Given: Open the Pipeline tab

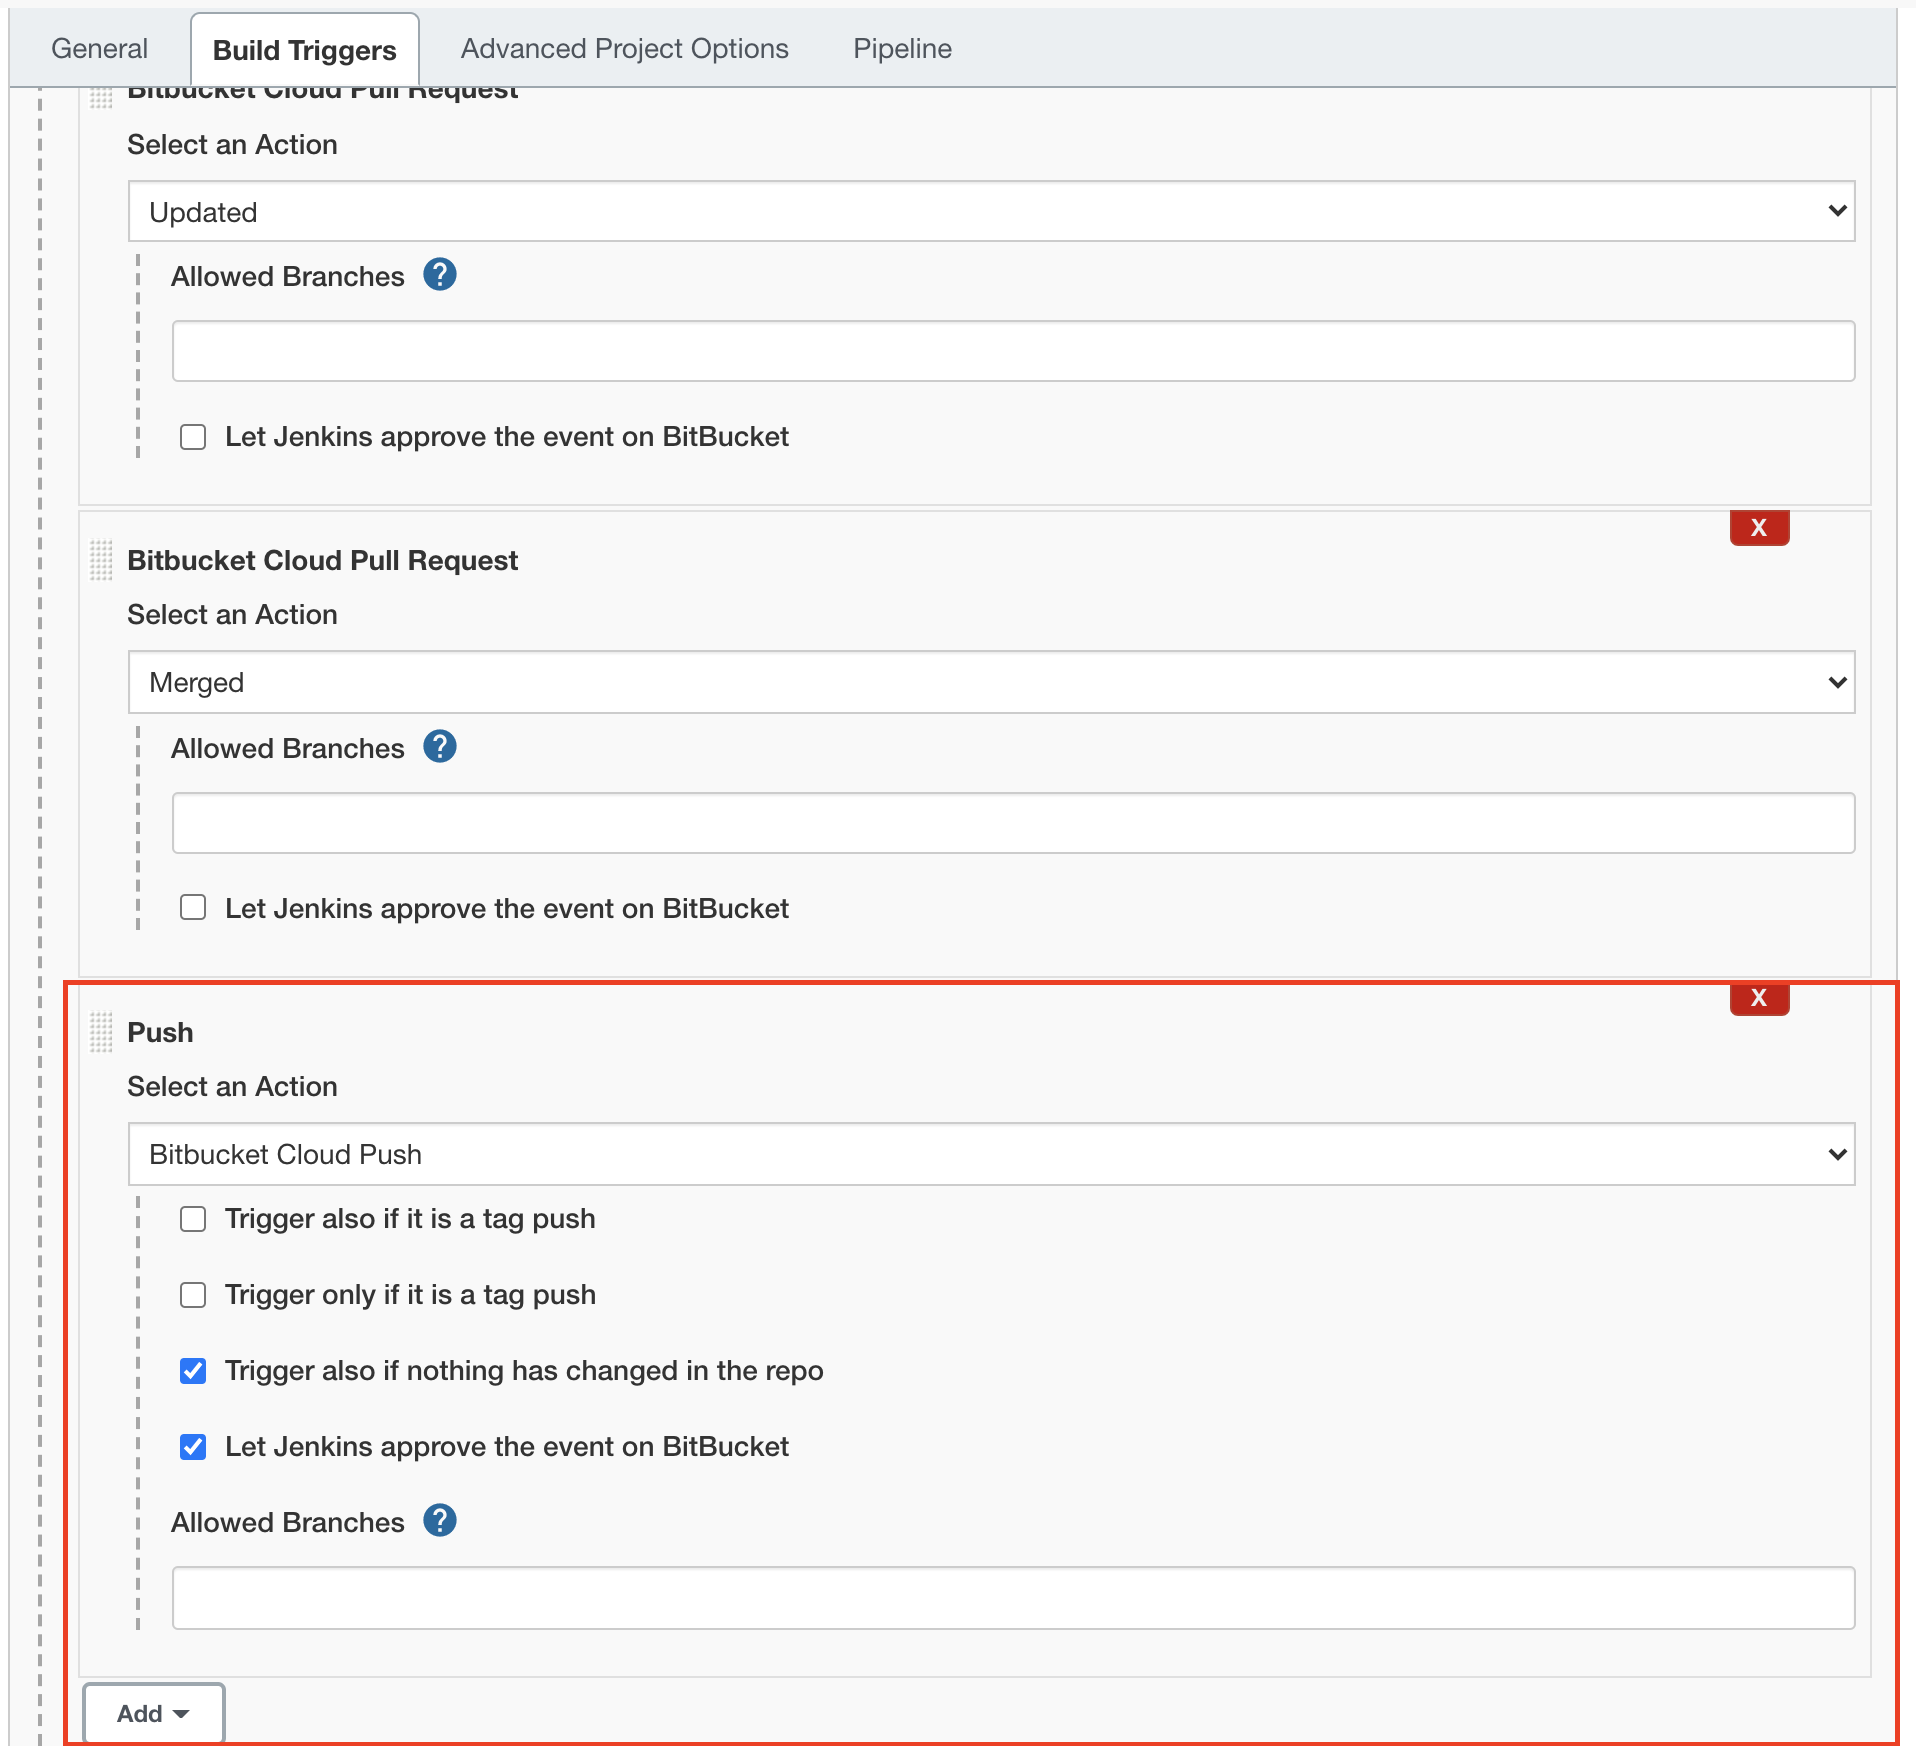Looking at the screenshot, I should click(901, 48).
